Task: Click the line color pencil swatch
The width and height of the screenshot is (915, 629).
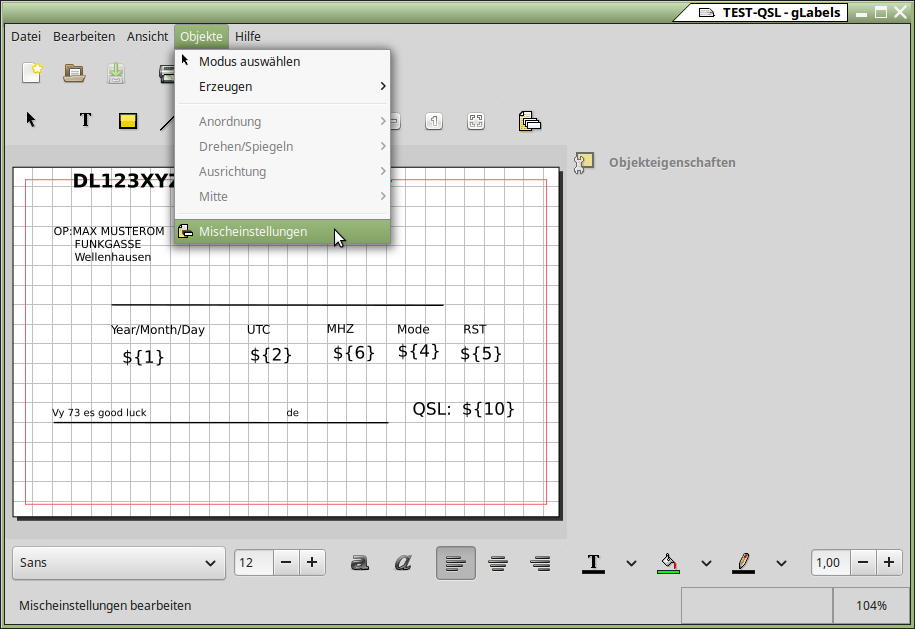Action: [x=743, y=563]
